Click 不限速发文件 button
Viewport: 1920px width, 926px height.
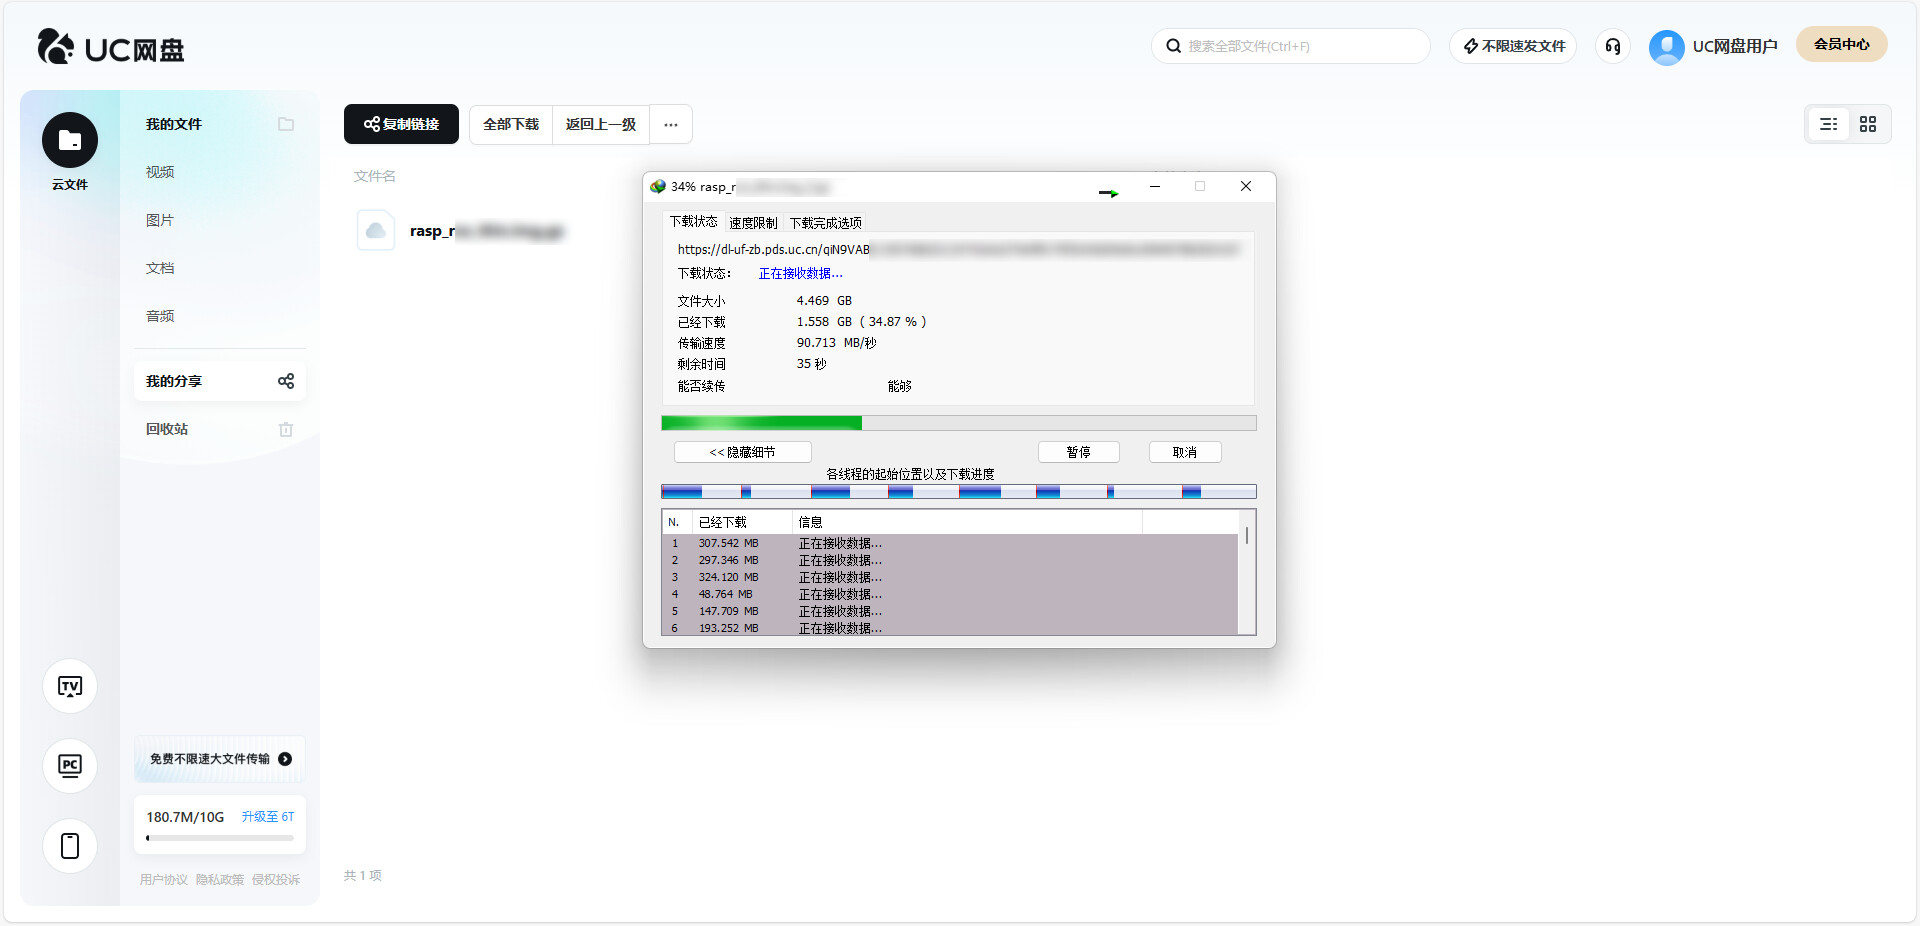tap(1513, 46)
